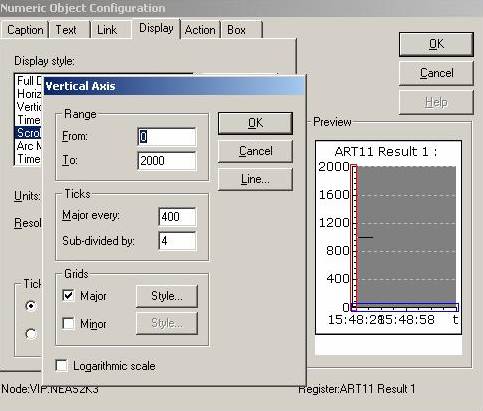Select the second Ticks radio button
Screen dimensions: 483x411
(31, 334)
